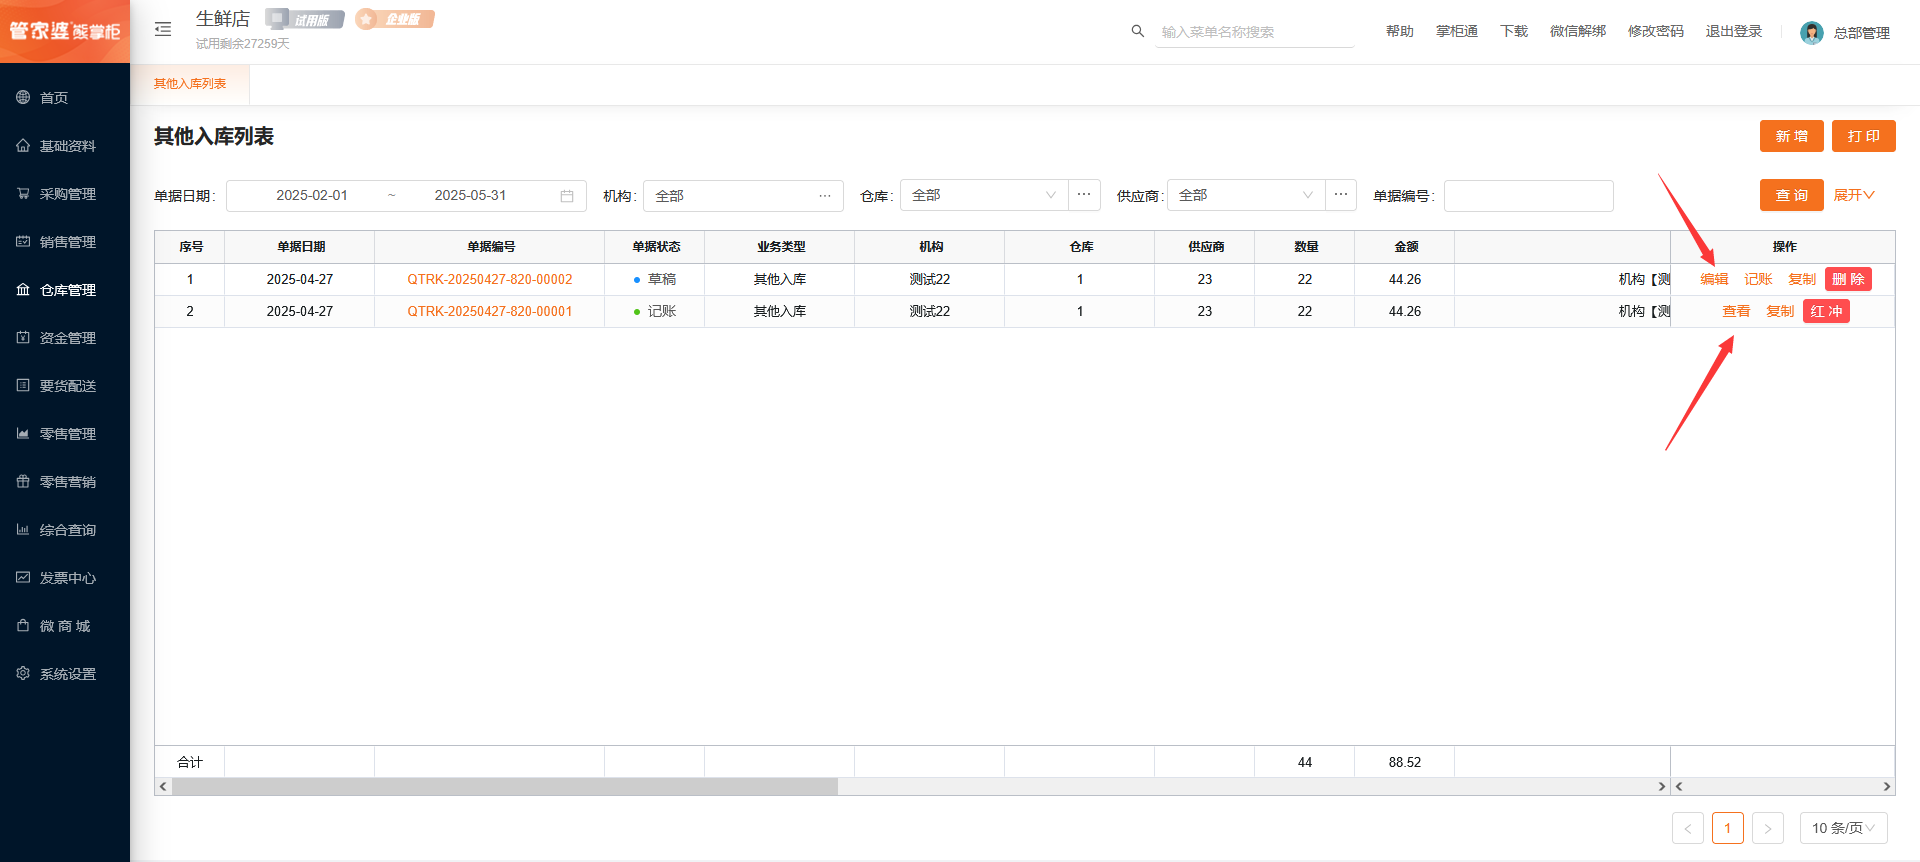Click the 退出登录 link
Screen dimensions: 1920x862
tap(1734, 31)
